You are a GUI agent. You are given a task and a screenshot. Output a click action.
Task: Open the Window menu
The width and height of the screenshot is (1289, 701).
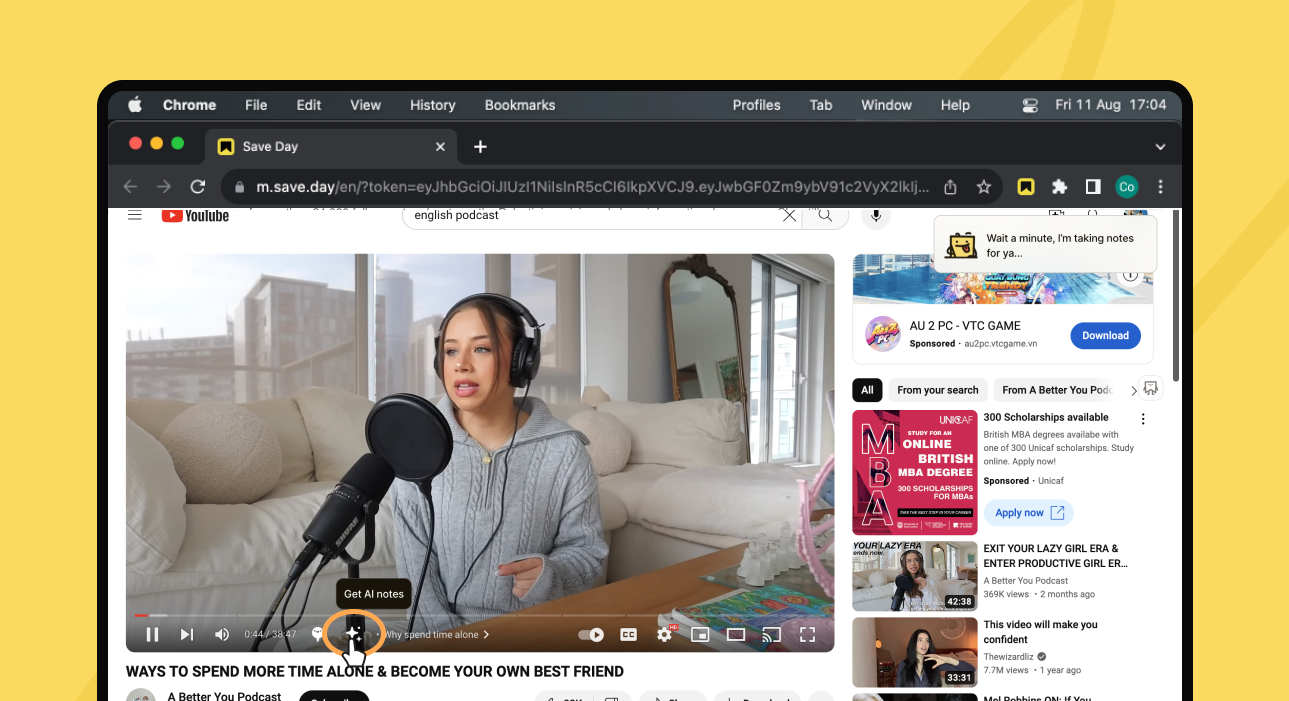887,105
